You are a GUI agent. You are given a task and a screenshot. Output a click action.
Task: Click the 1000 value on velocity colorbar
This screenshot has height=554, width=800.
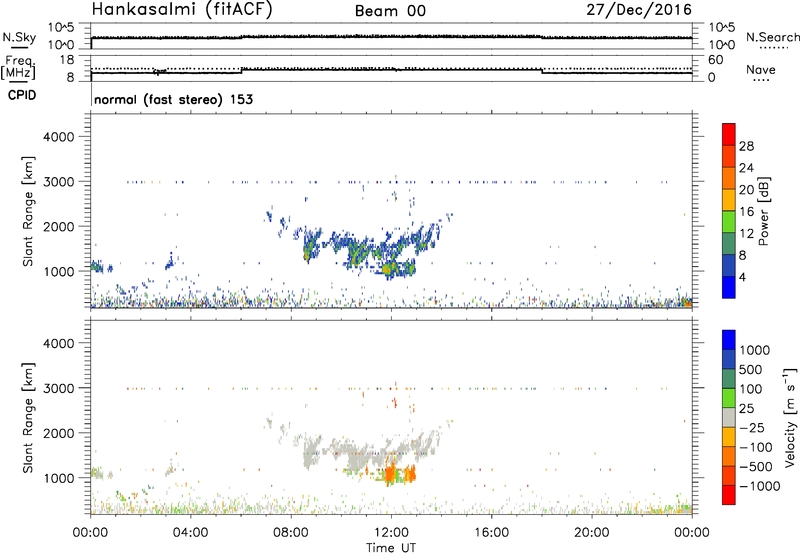755,350
